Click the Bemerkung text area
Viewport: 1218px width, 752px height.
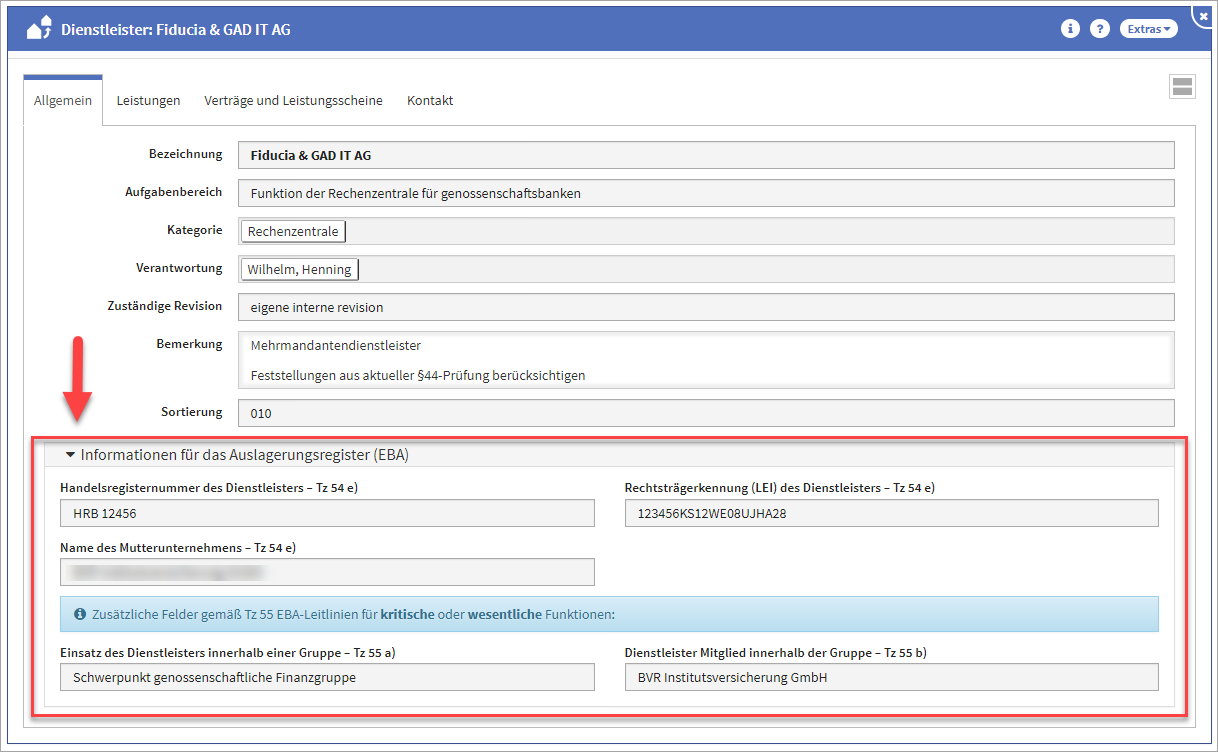pos(705,360)
